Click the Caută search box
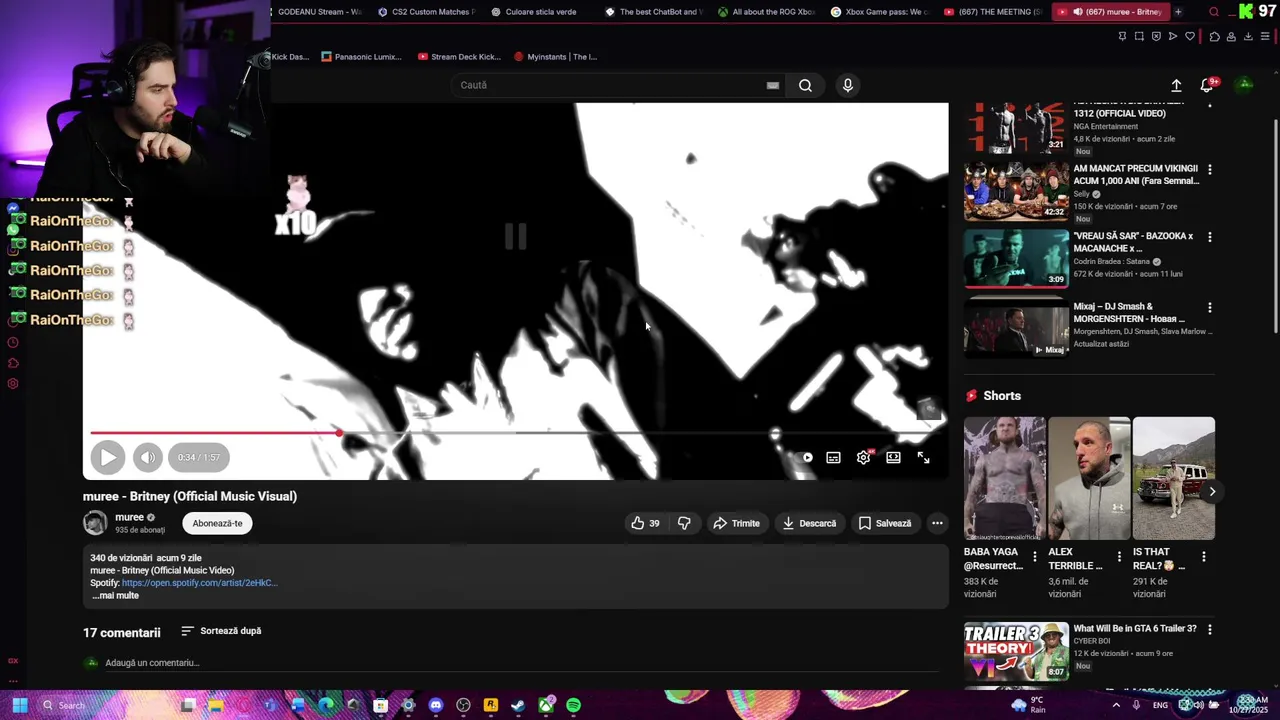This screenshot has width=1280, height=720. tap(610, 85)
